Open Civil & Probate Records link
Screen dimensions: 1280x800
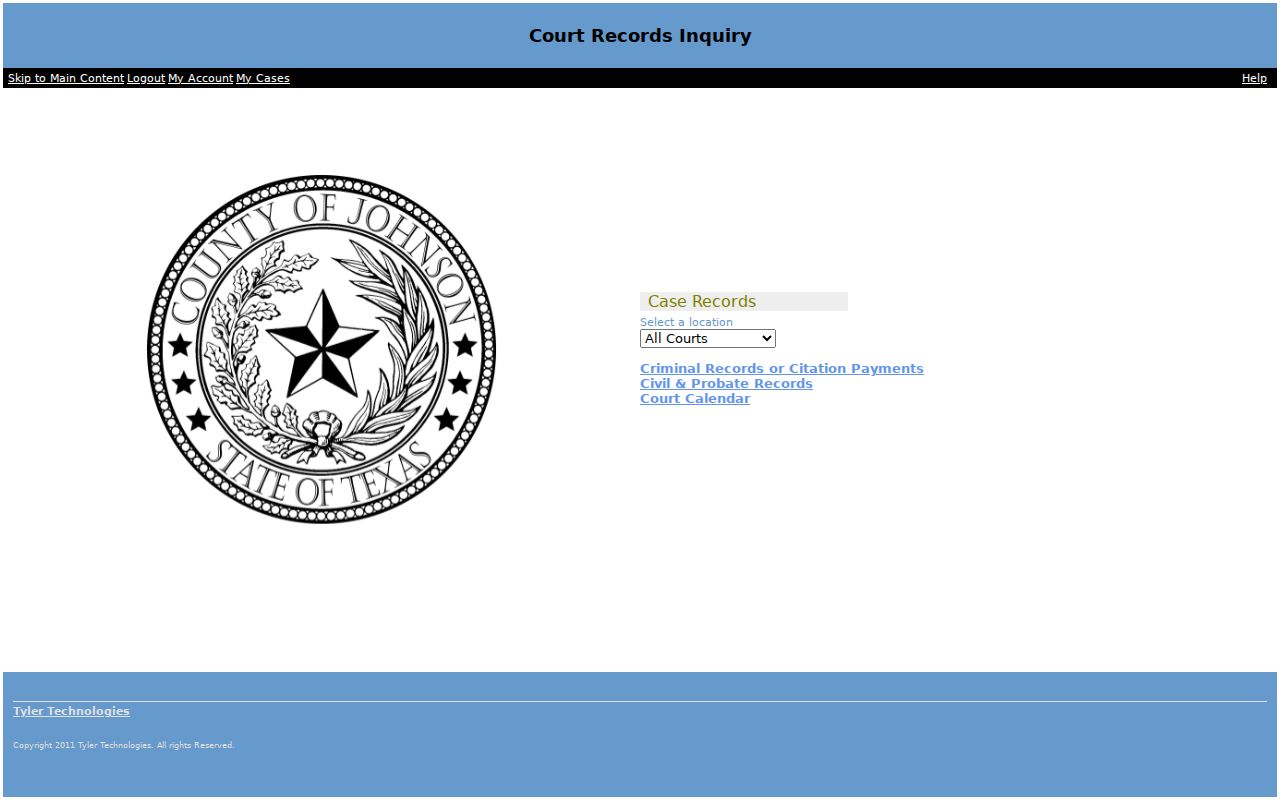(726, 384)
